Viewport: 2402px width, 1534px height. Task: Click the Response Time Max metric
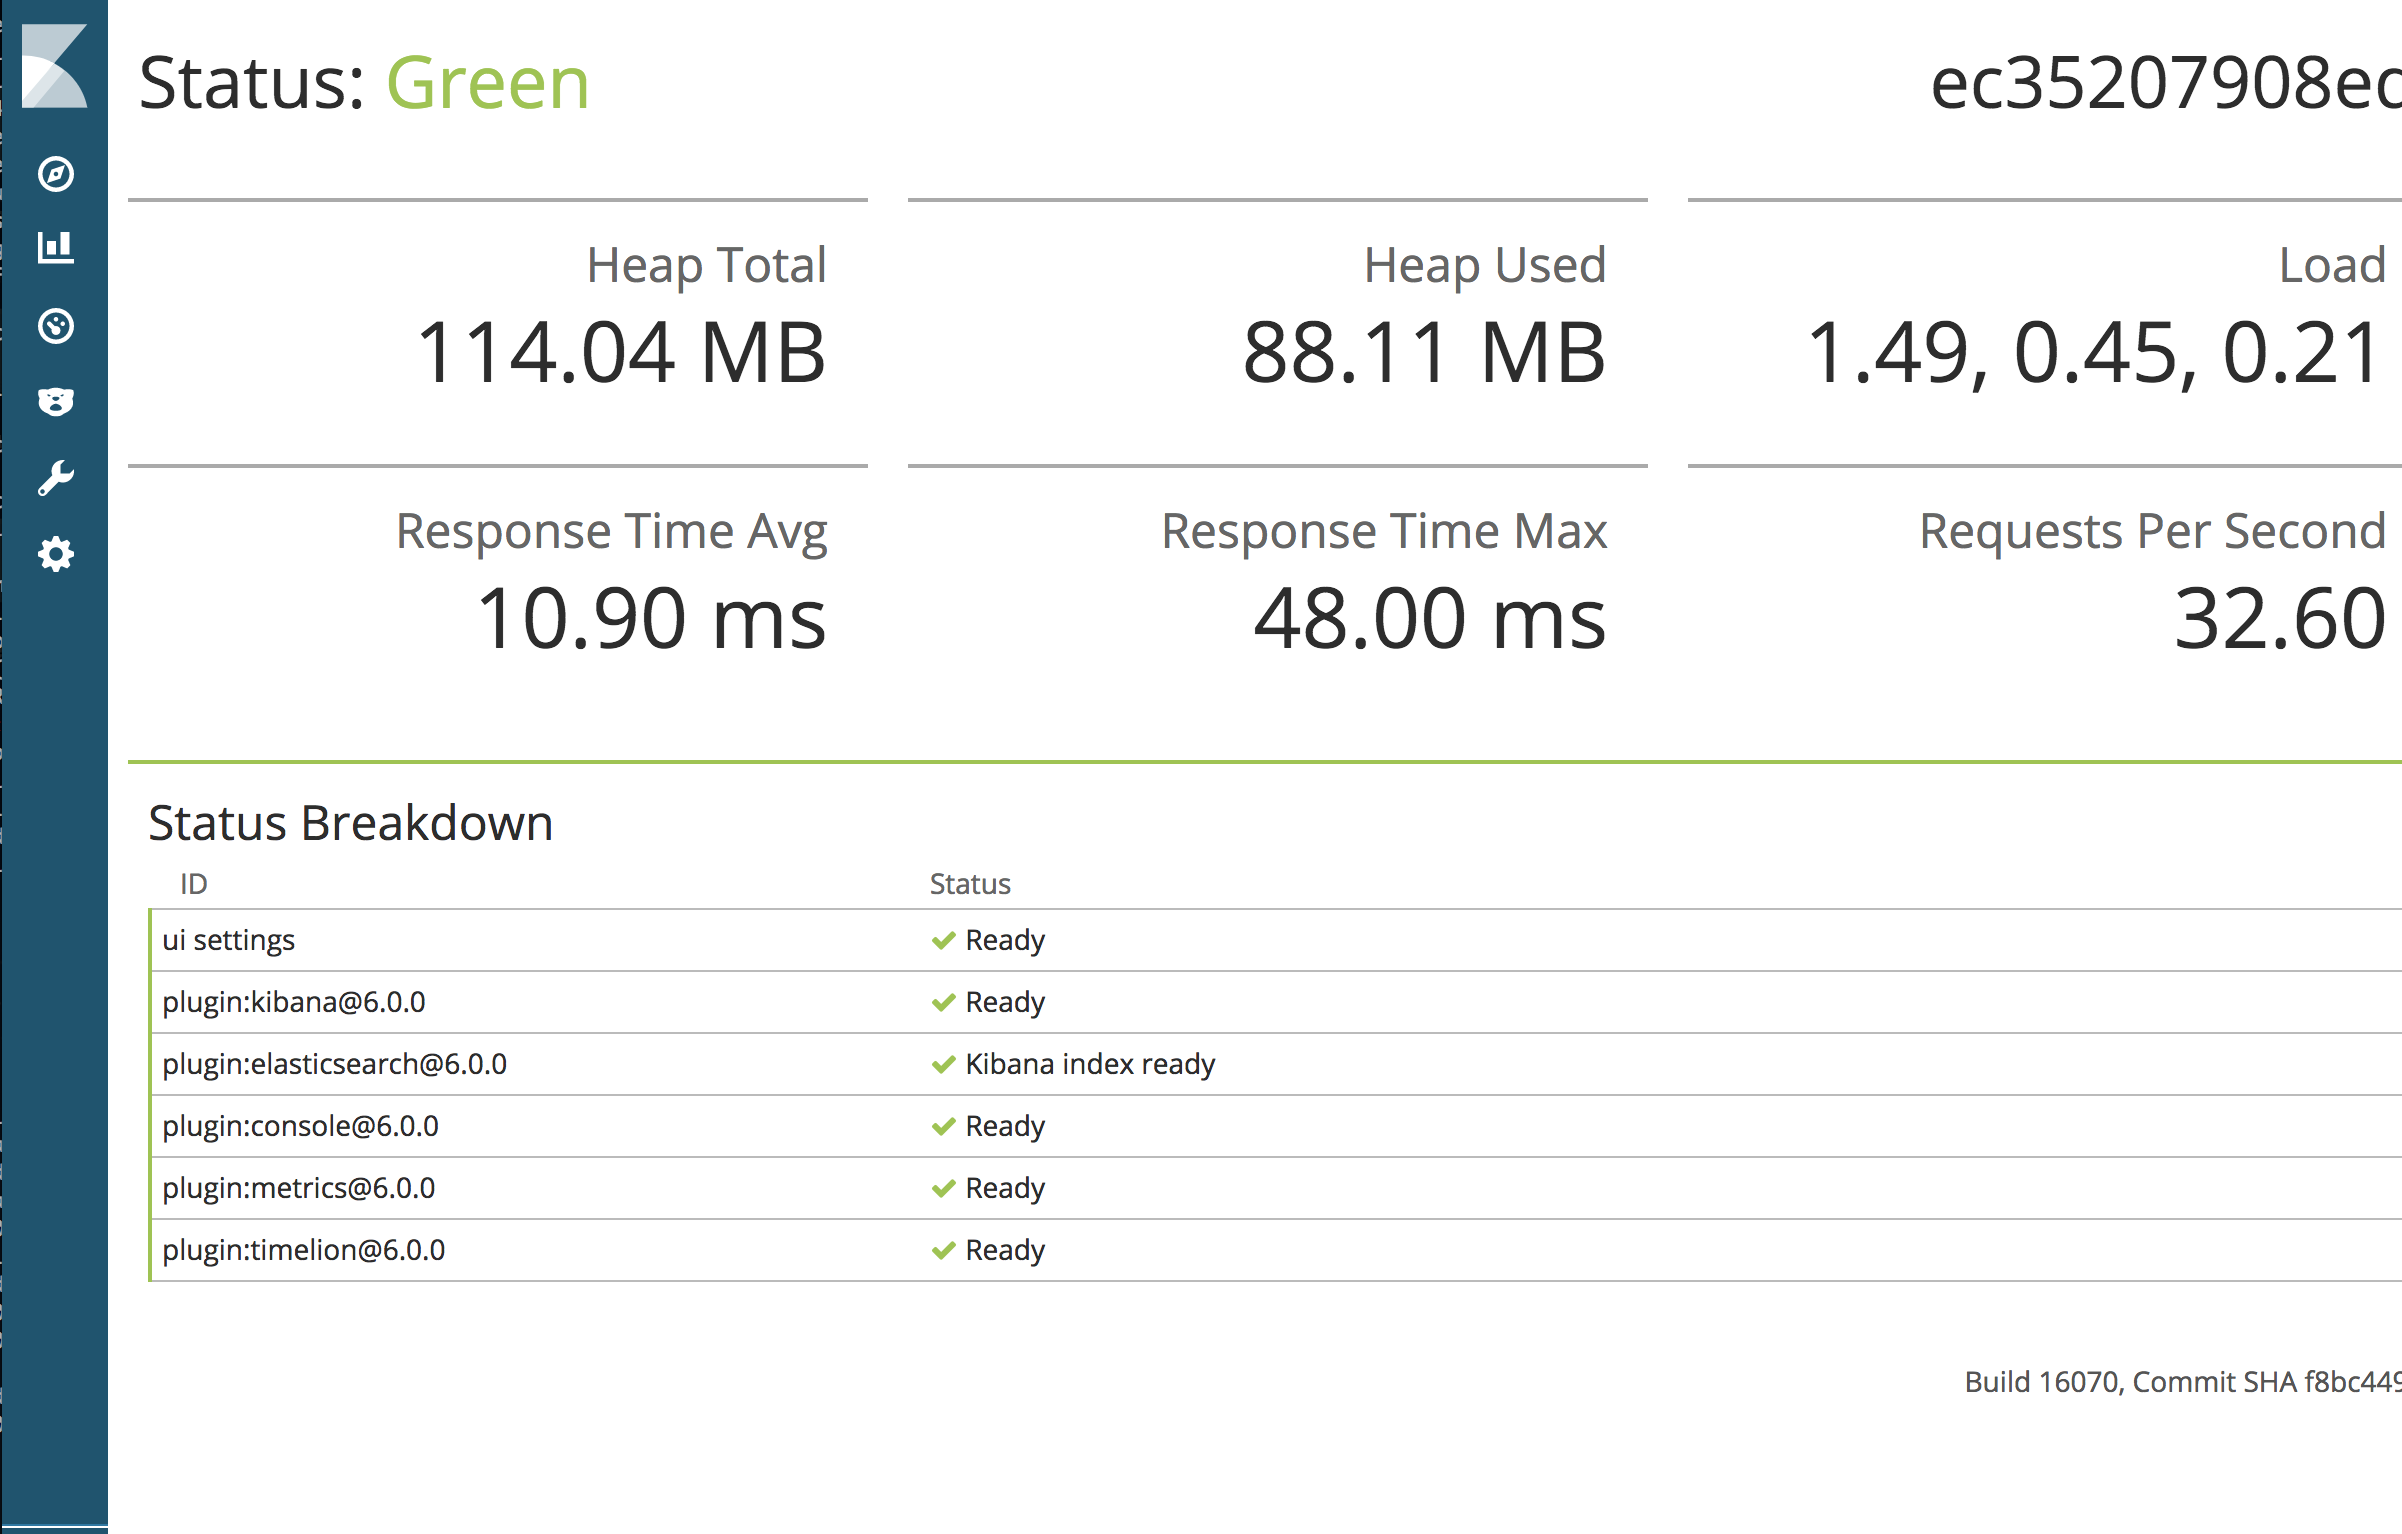click(1428, 618)
